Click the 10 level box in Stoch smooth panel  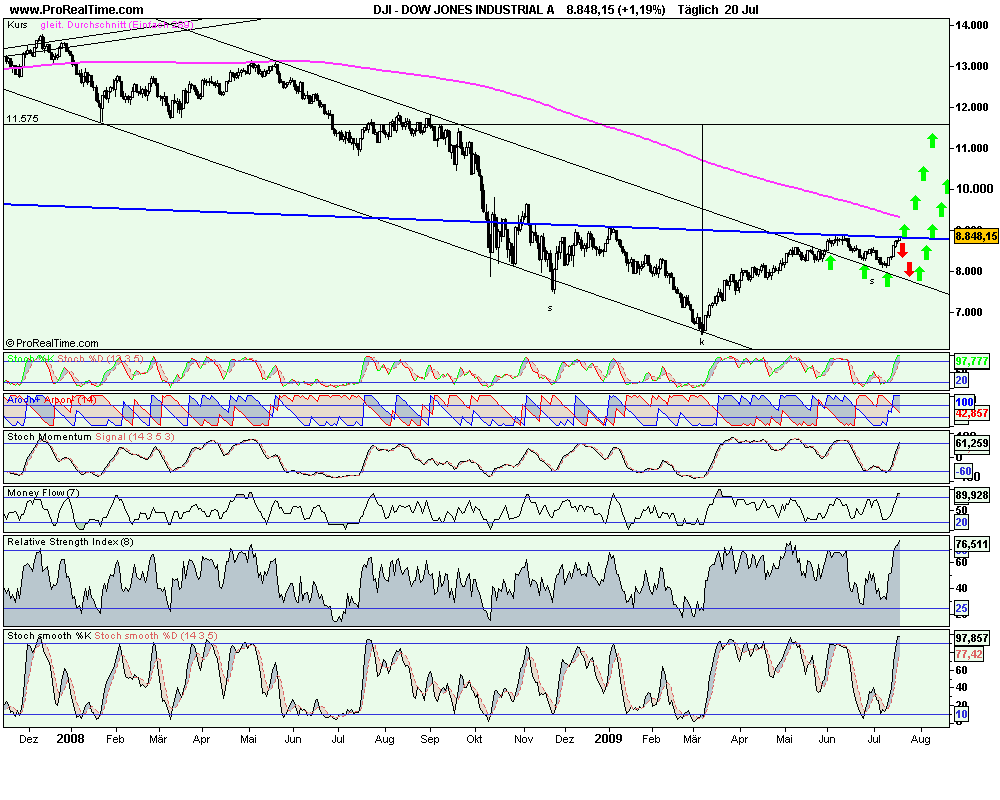tap(962, 715)
